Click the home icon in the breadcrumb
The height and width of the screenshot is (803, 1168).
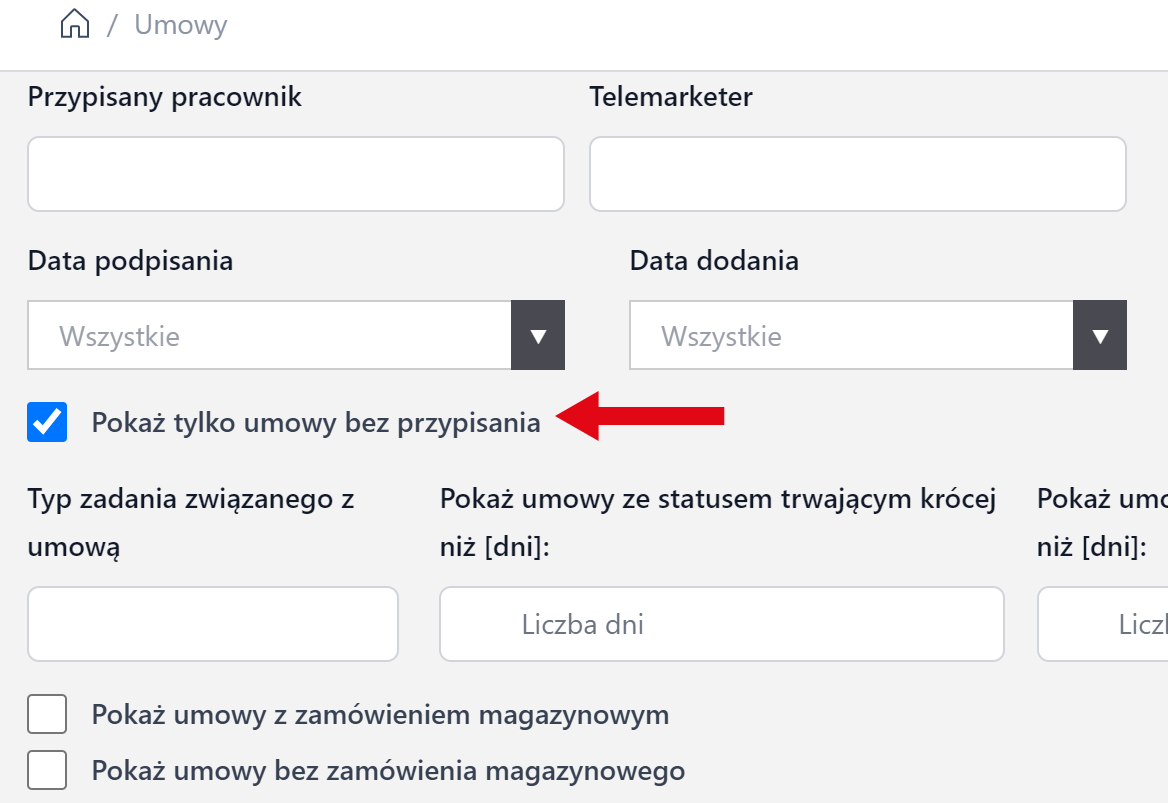(x=75, y=24)
